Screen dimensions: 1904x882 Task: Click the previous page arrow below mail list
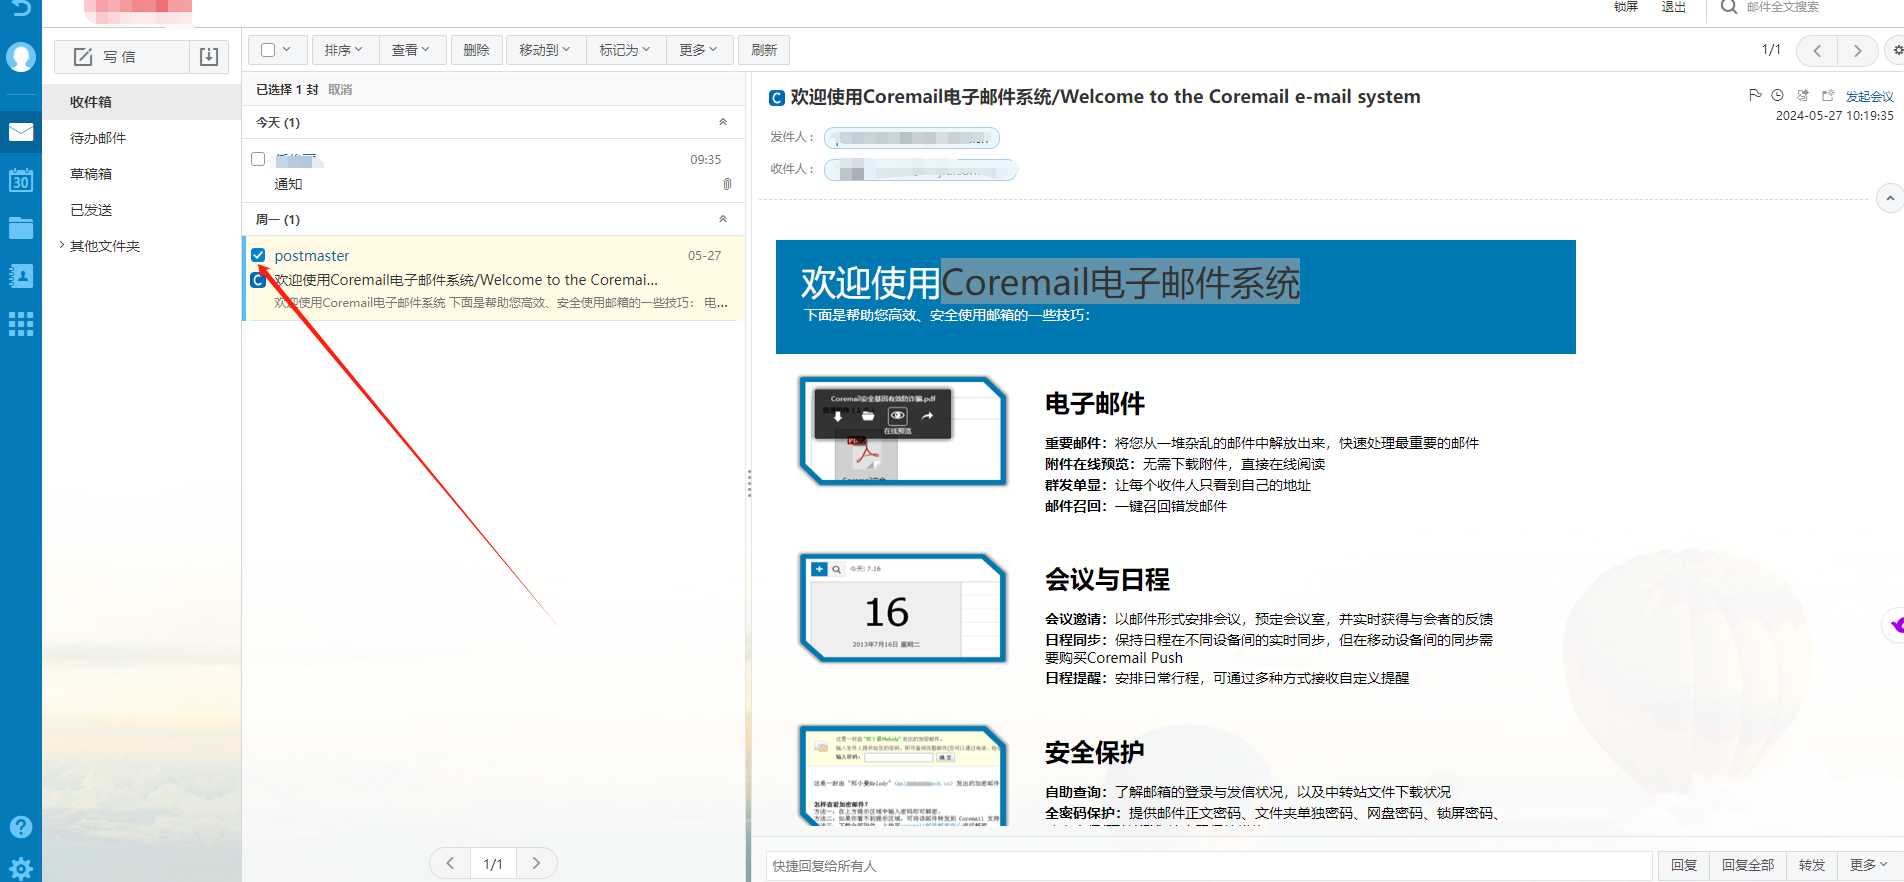(450, 863)
